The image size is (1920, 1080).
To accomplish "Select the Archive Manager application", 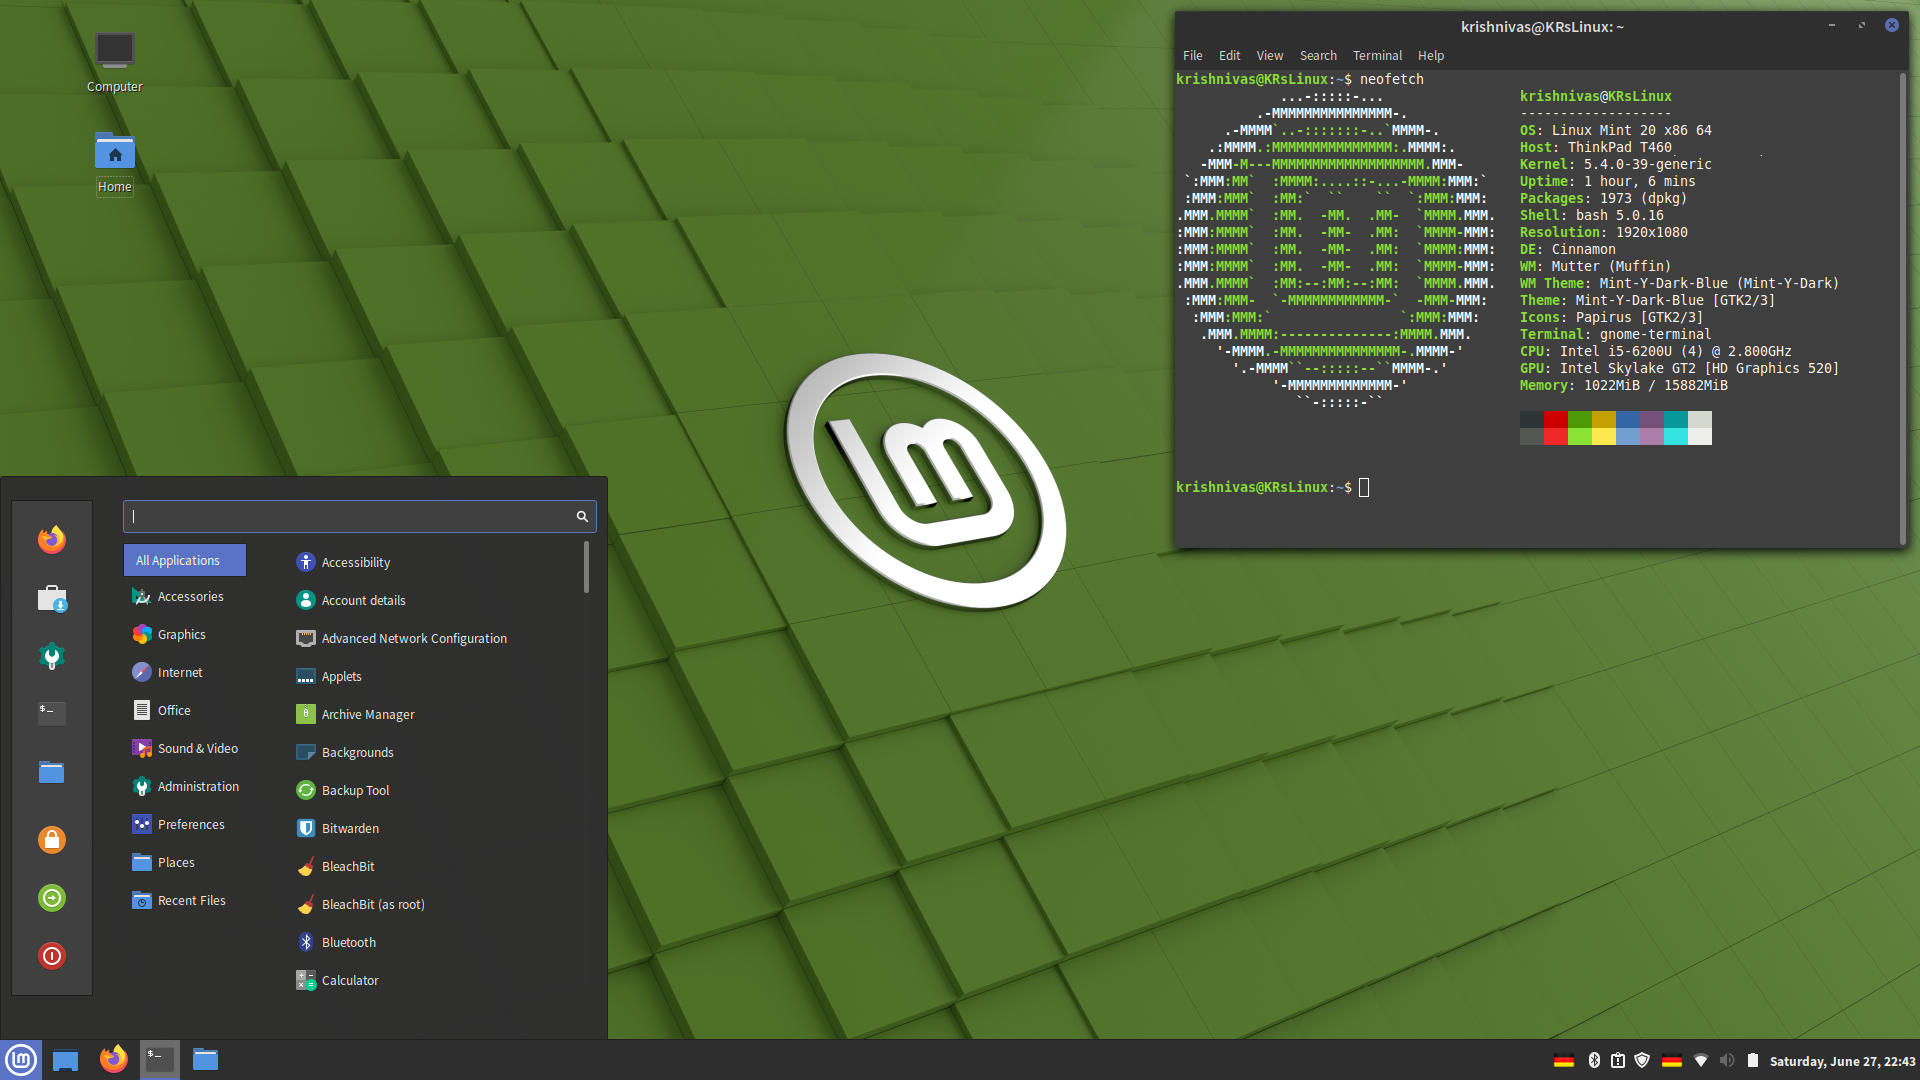I will point(368,713).
